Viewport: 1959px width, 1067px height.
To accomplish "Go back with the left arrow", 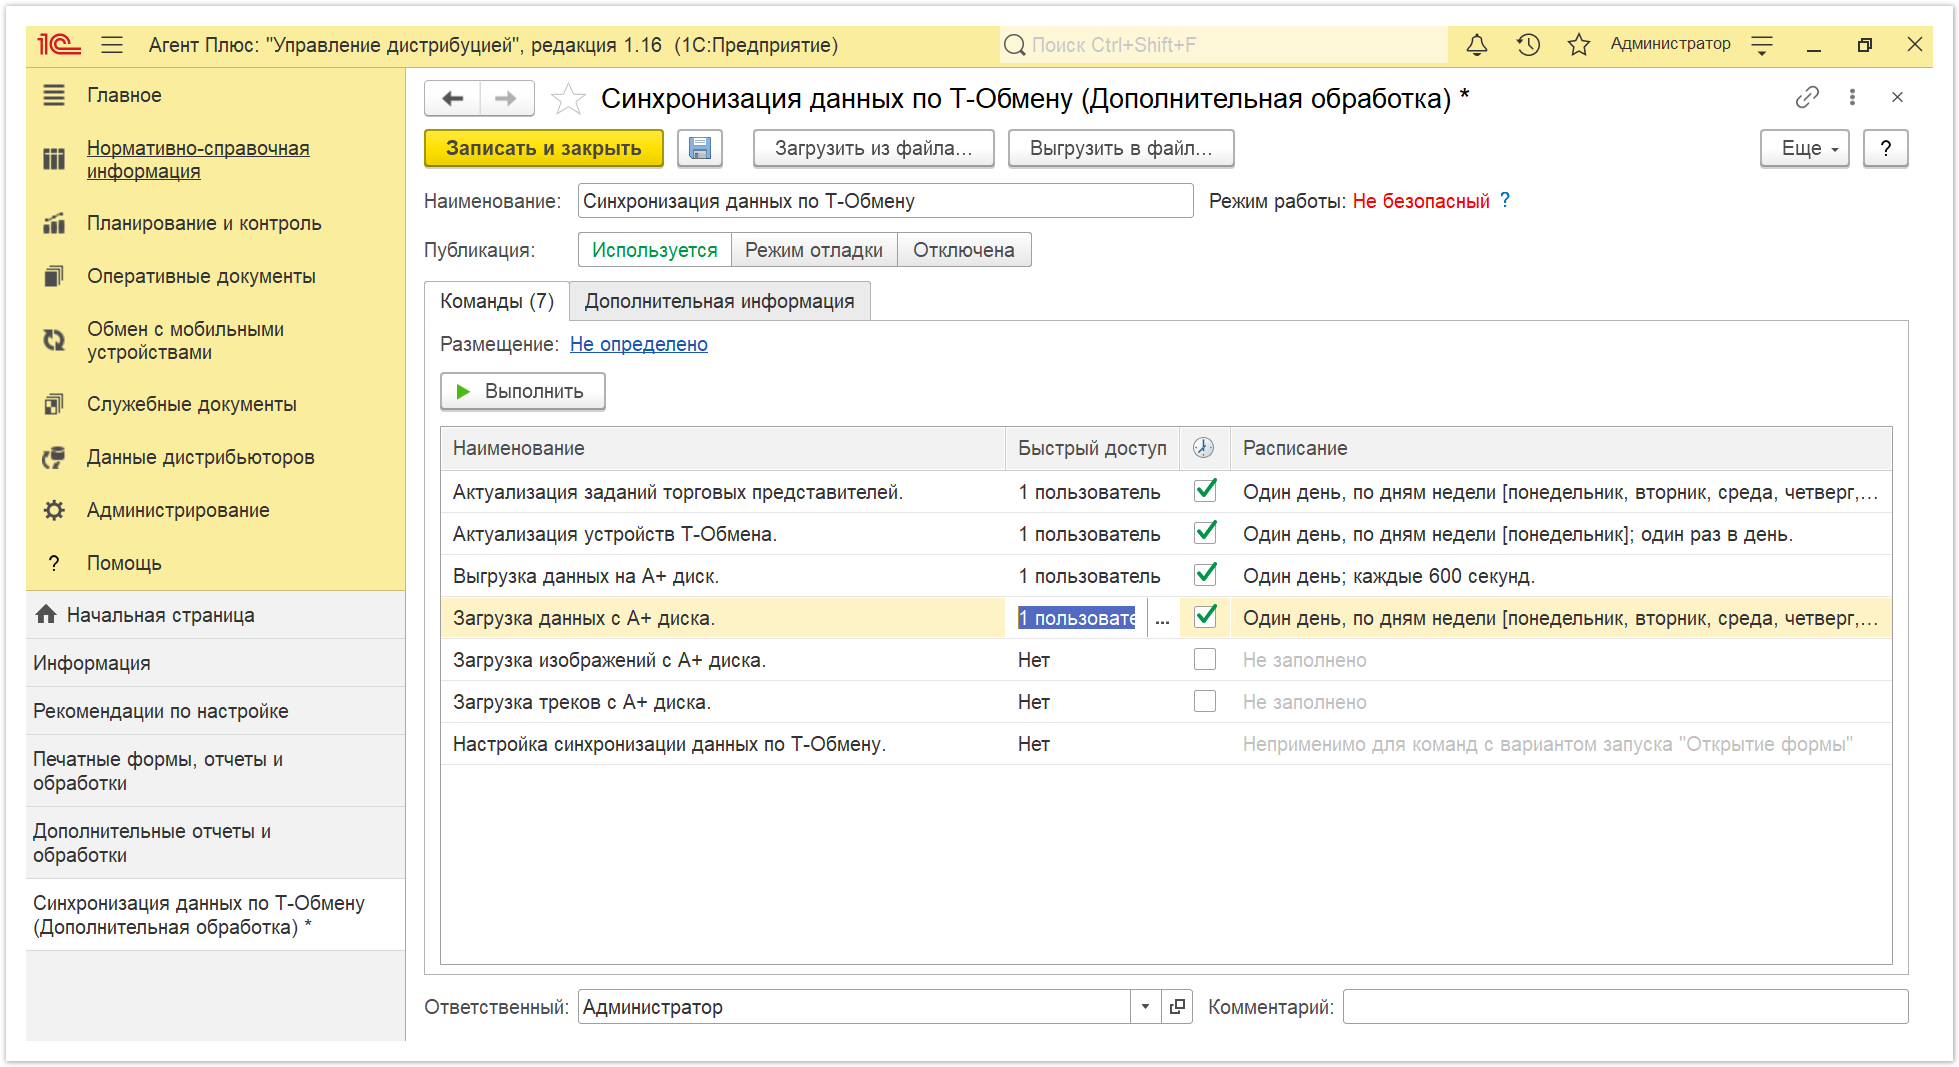I will [453, 98].
